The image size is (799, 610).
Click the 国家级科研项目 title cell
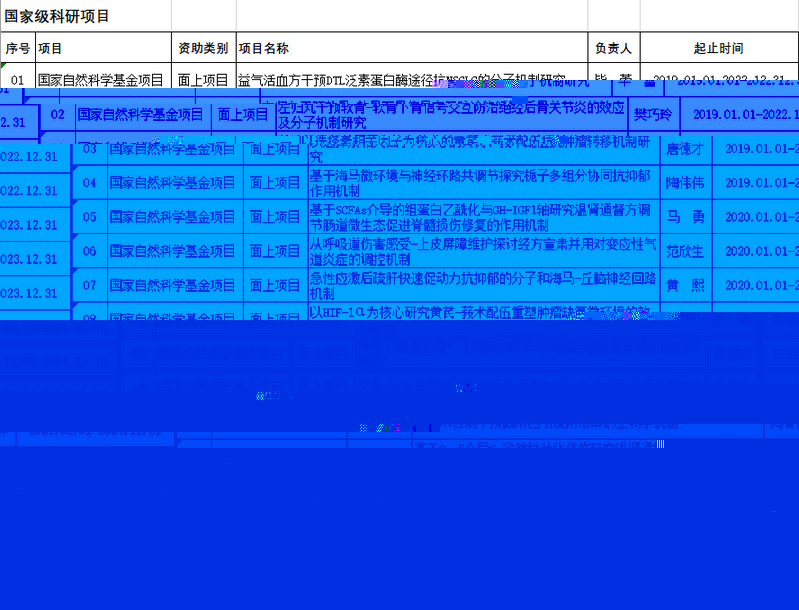coord(58,17)
